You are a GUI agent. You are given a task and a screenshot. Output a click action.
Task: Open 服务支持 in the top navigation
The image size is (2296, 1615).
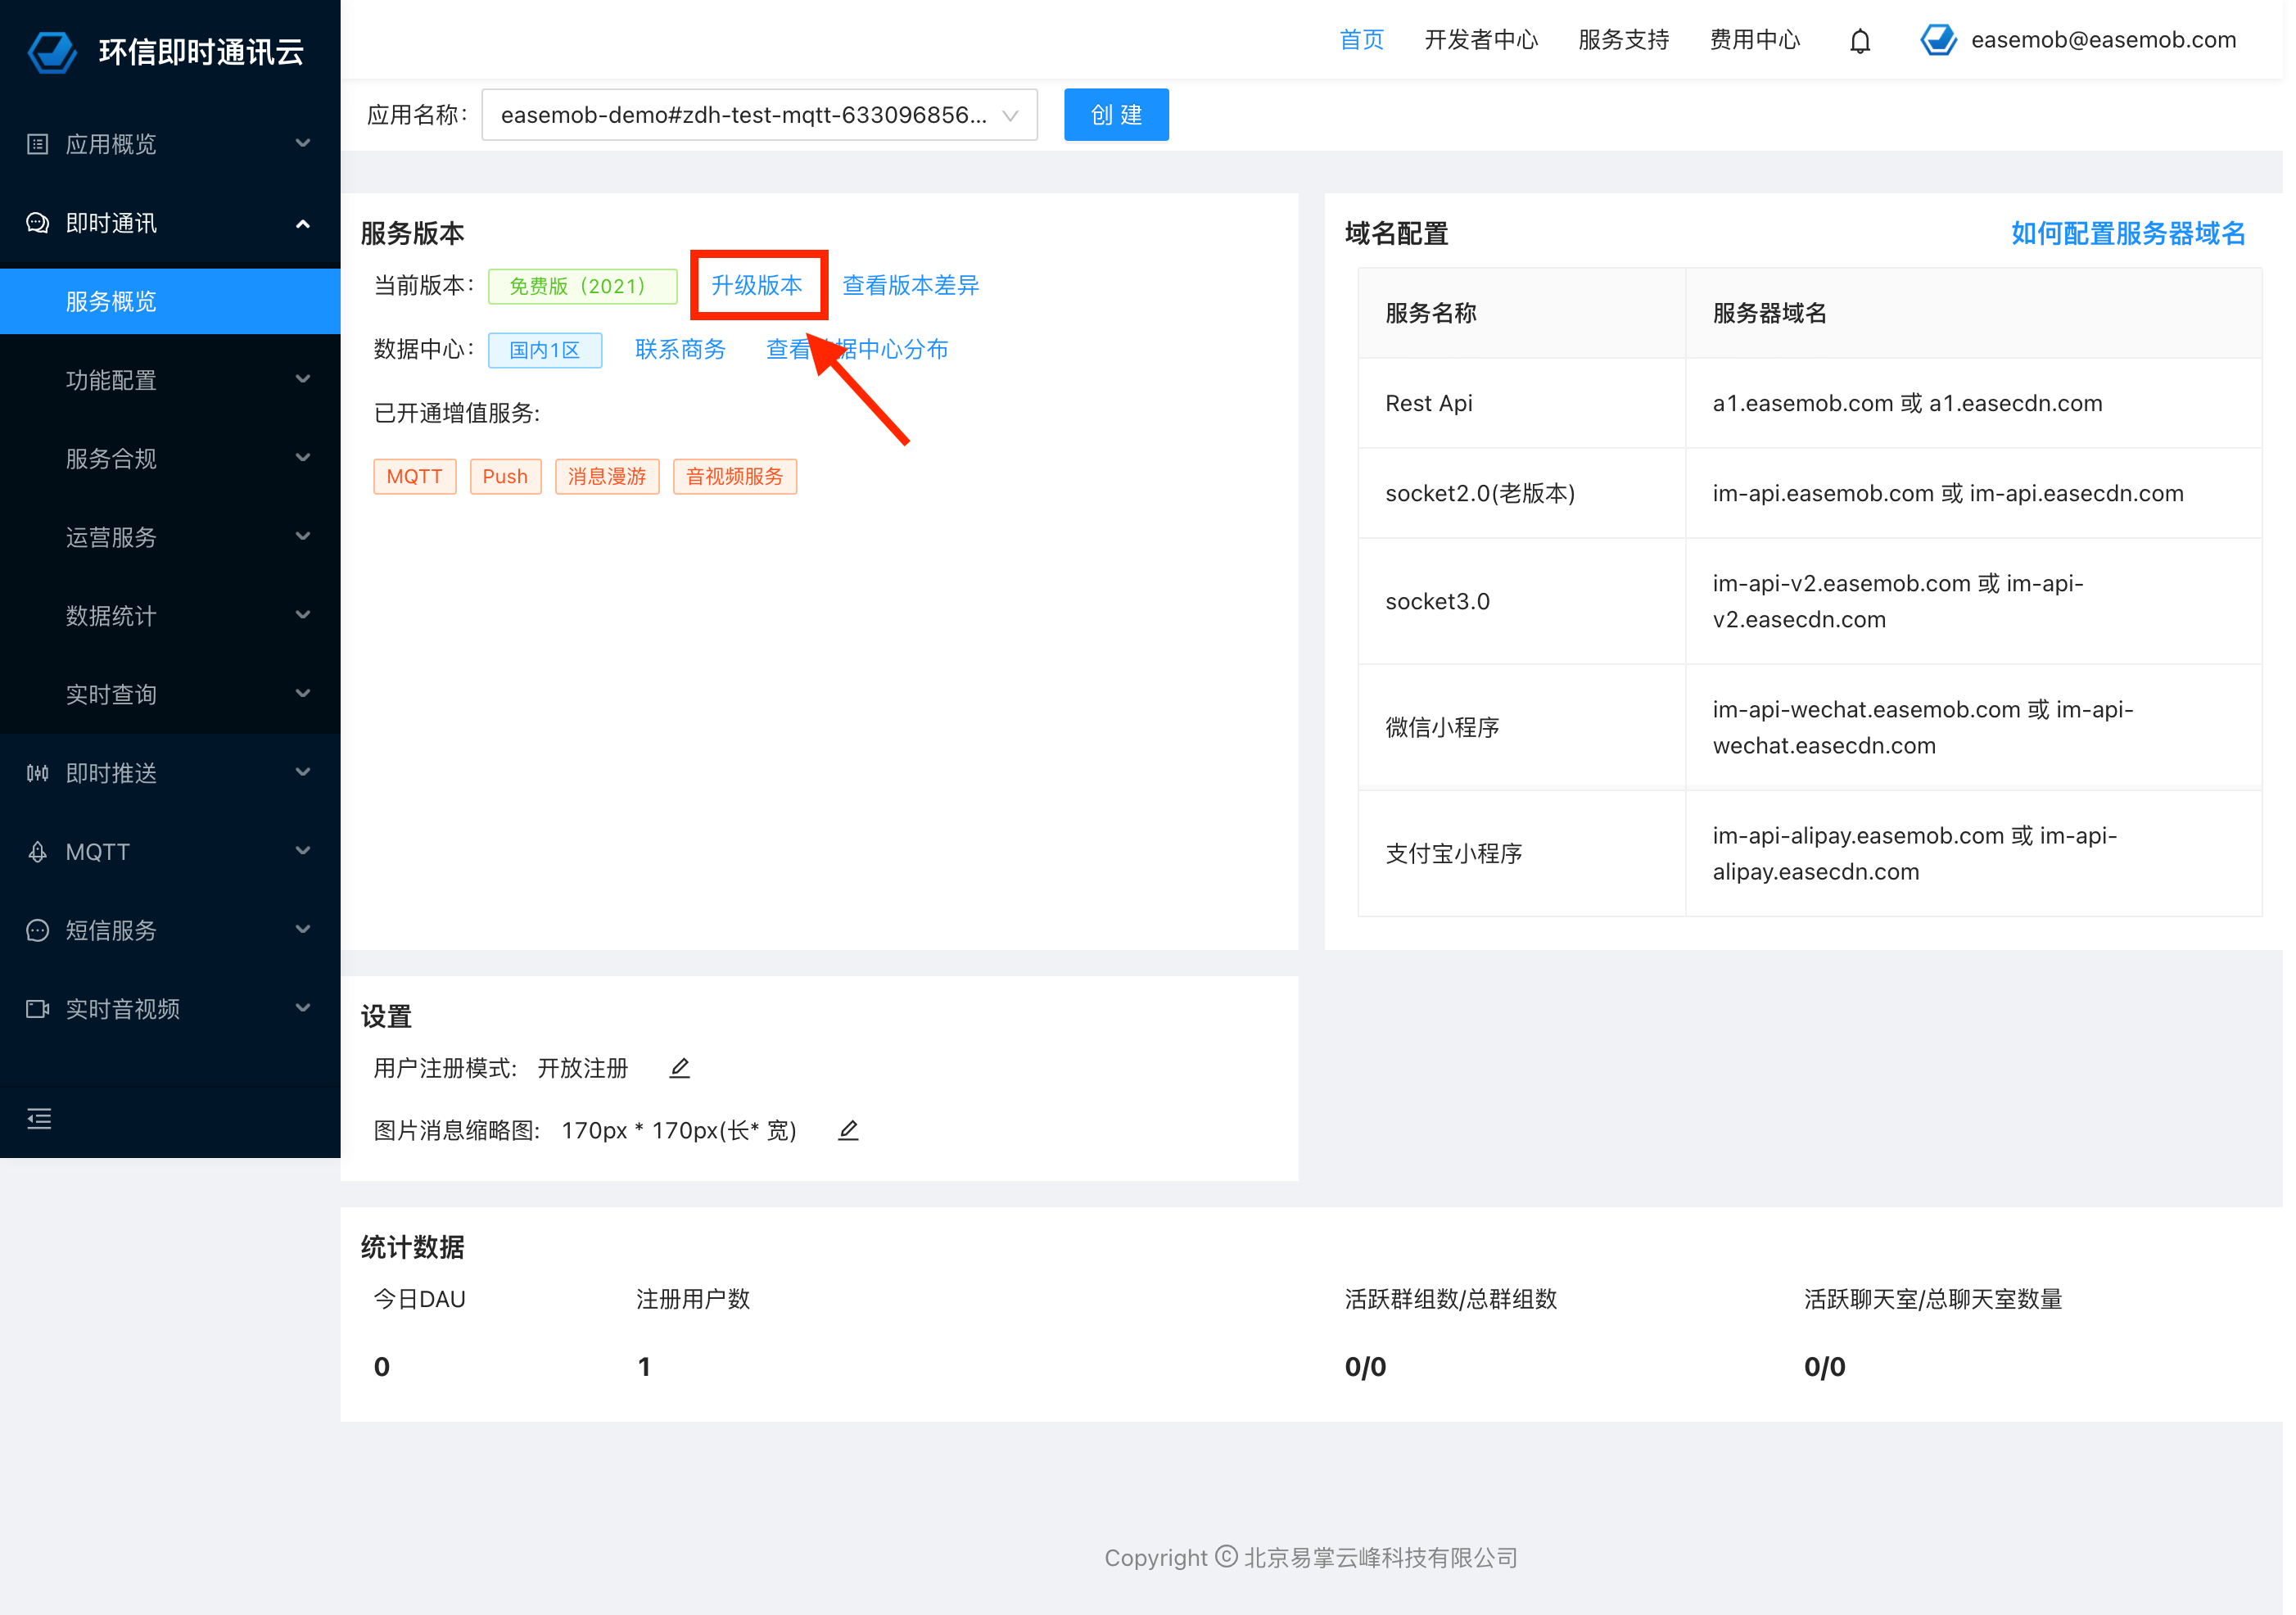pyautogui.click(x=1624, y=40)
